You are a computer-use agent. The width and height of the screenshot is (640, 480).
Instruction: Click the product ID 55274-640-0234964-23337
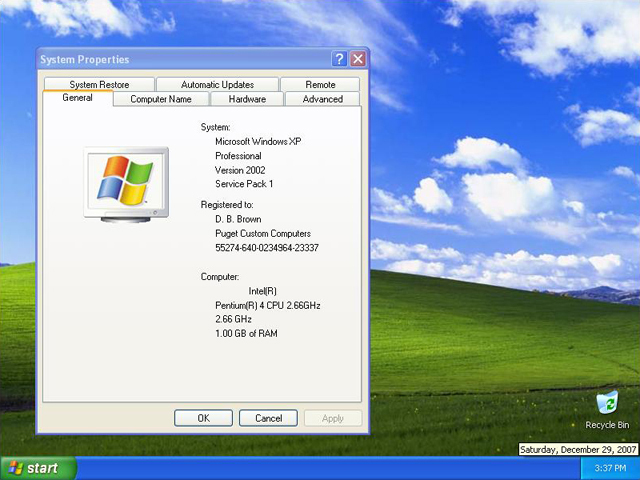click(x=267, y=247)
